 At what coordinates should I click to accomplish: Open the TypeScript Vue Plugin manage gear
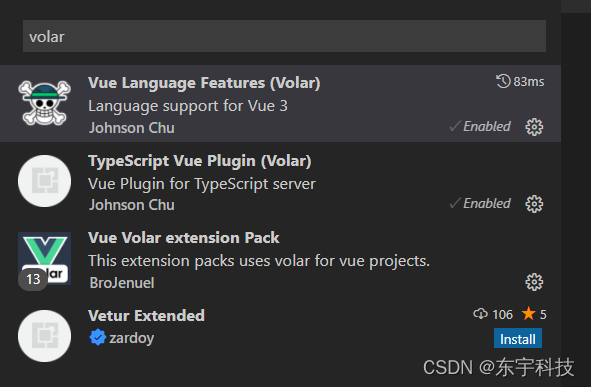coord(534,204)
